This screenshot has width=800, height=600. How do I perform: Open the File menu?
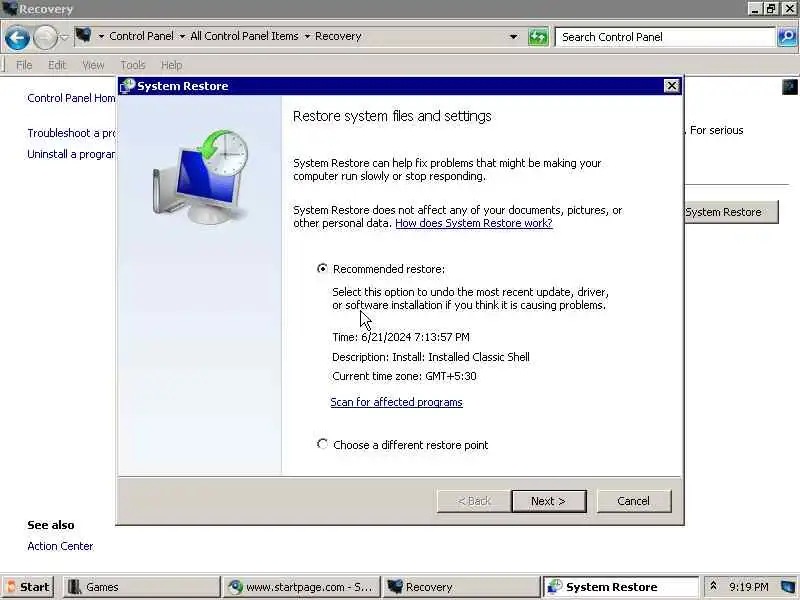(24, 65)
